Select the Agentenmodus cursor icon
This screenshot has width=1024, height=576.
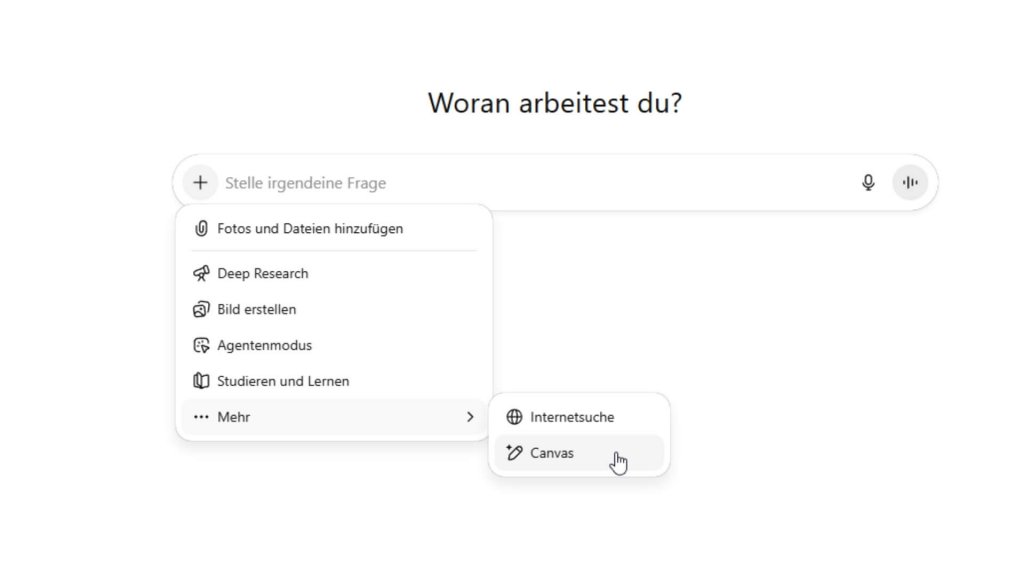click(x=201, y=345)
